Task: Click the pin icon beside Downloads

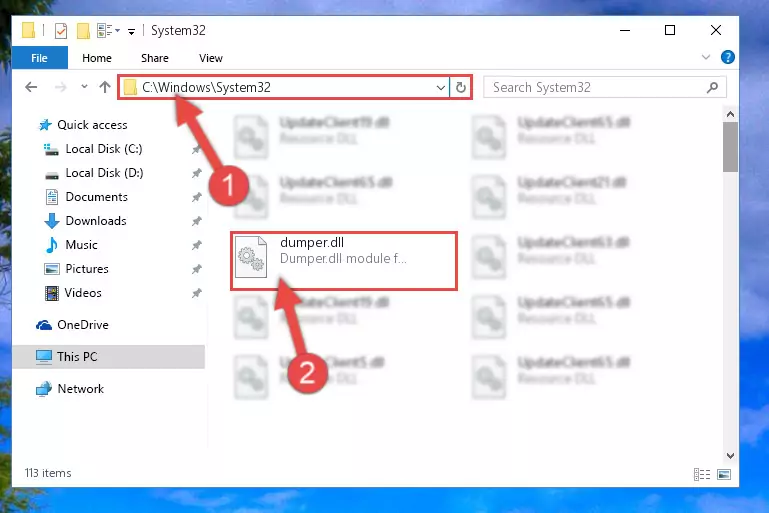Action: click(x=196, y=221)
